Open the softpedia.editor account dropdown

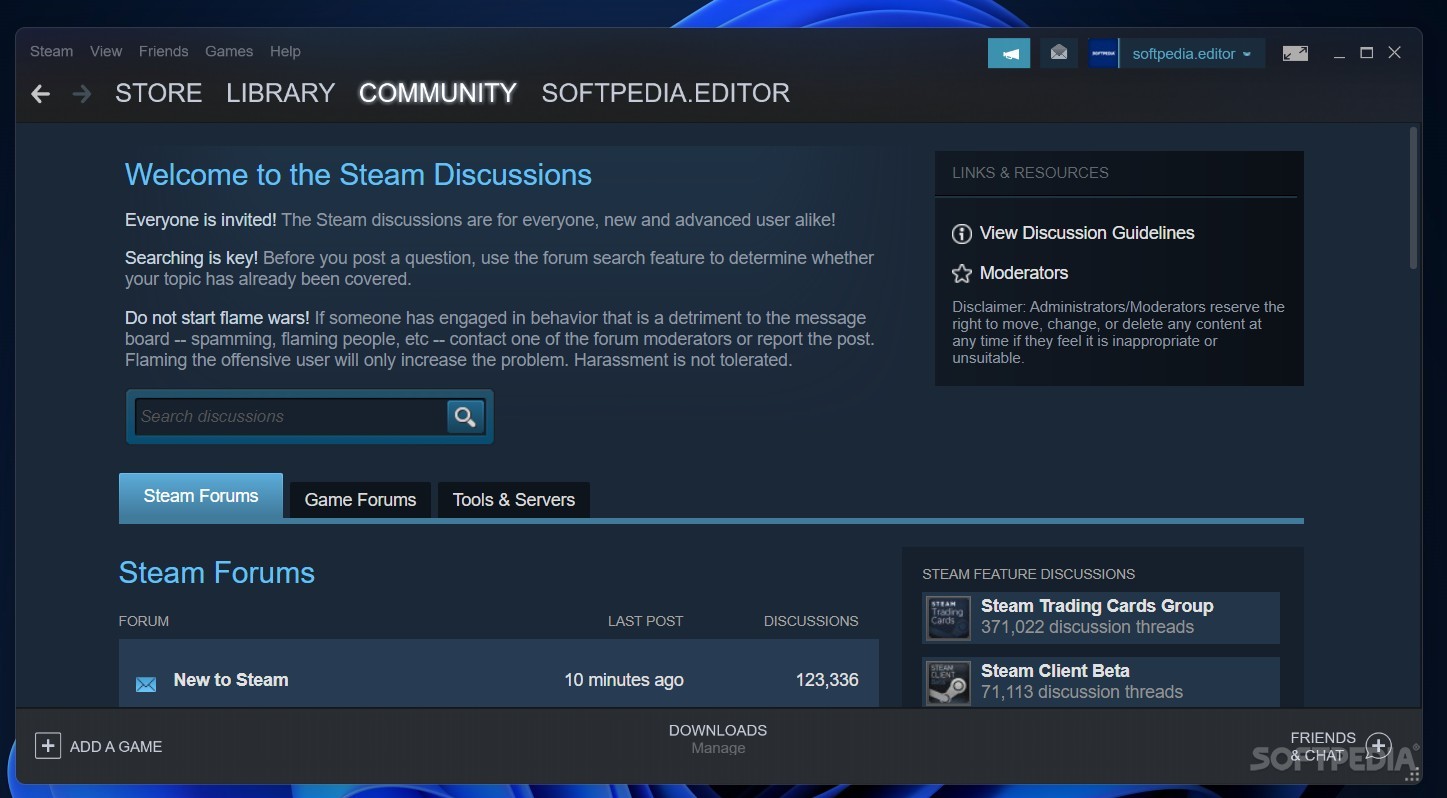point(1191,54)
